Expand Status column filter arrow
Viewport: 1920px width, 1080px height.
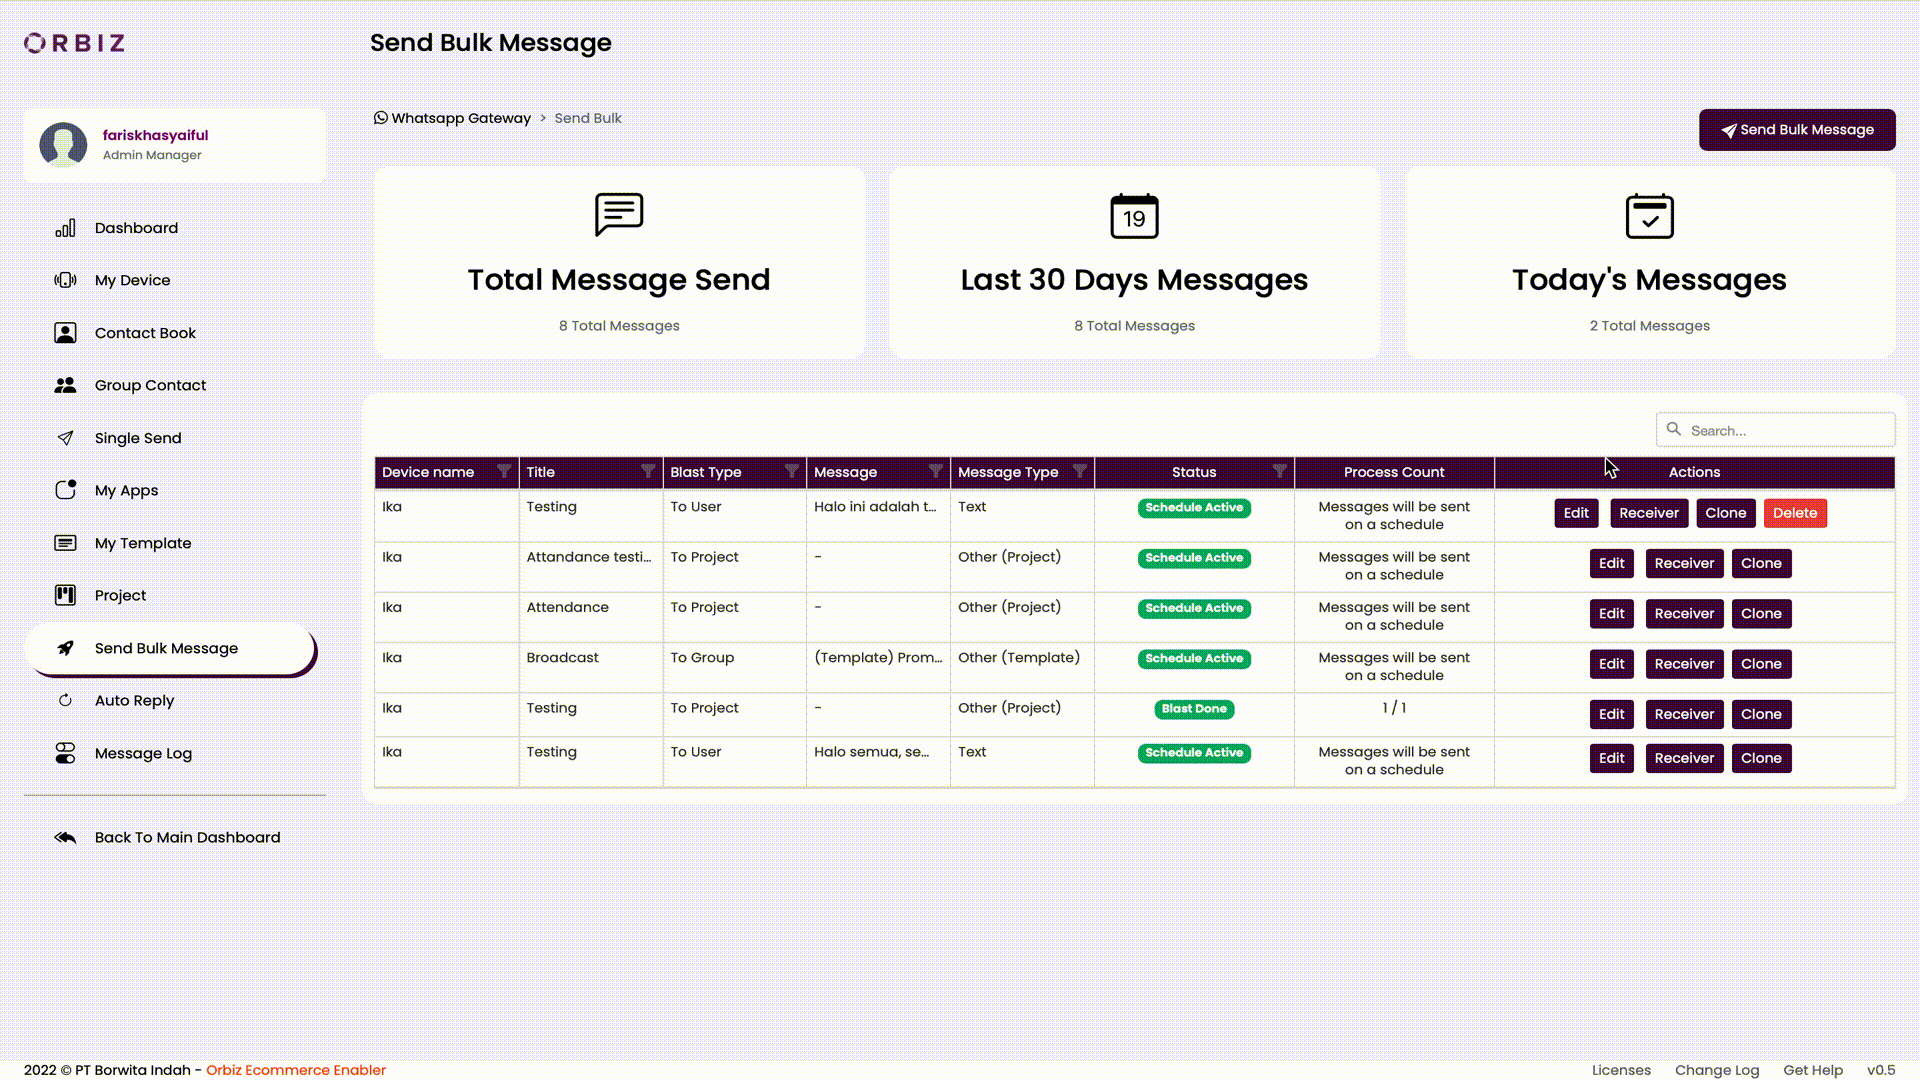[1279, 471]
